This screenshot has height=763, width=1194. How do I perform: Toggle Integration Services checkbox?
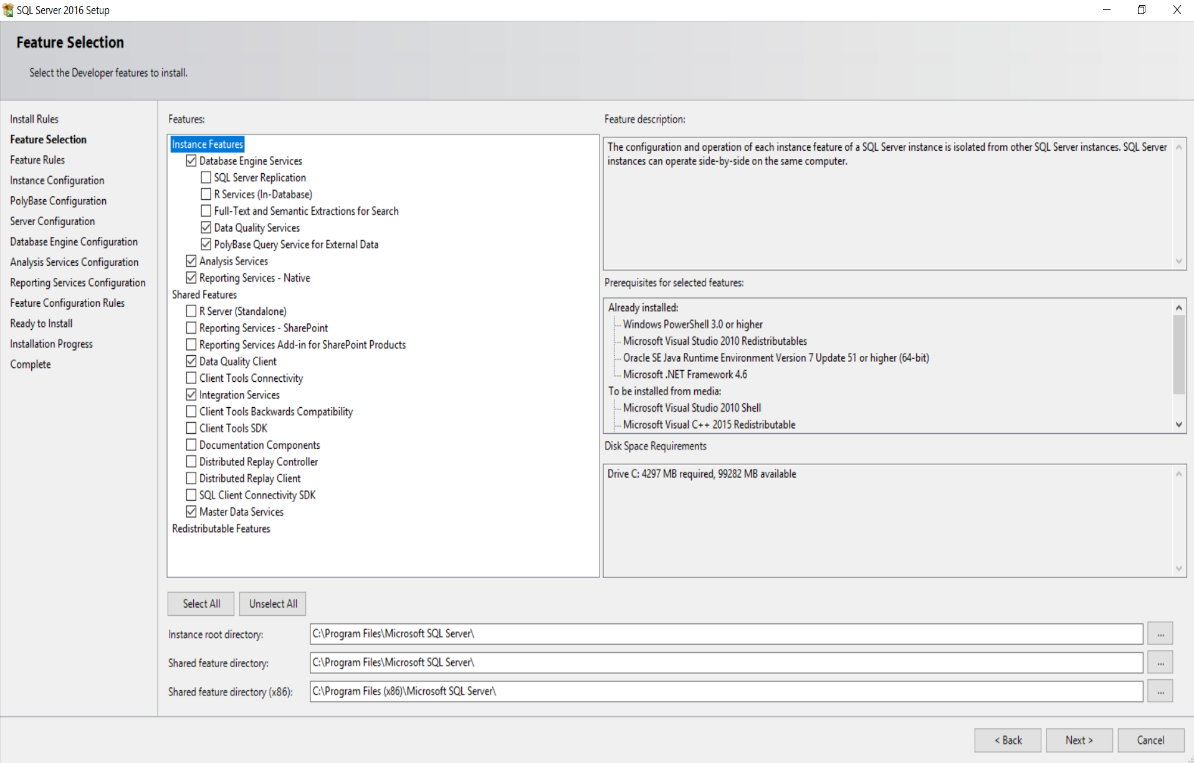click(191, 395)
